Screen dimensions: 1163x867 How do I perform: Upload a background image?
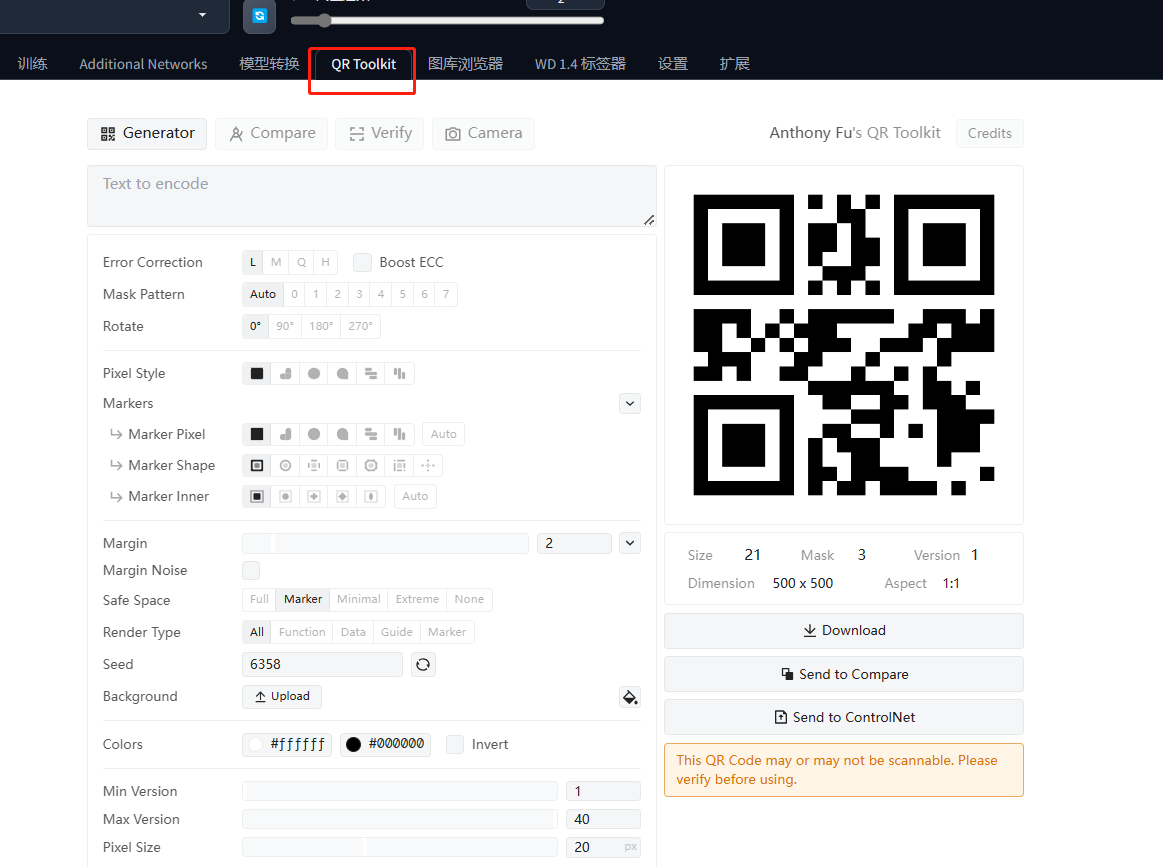[282, 696]
